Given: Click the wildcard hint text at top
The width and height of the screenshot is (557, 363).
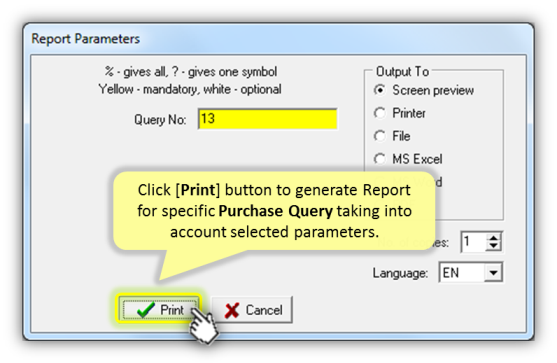Looking at the screenshot, I should coord(191,72).
